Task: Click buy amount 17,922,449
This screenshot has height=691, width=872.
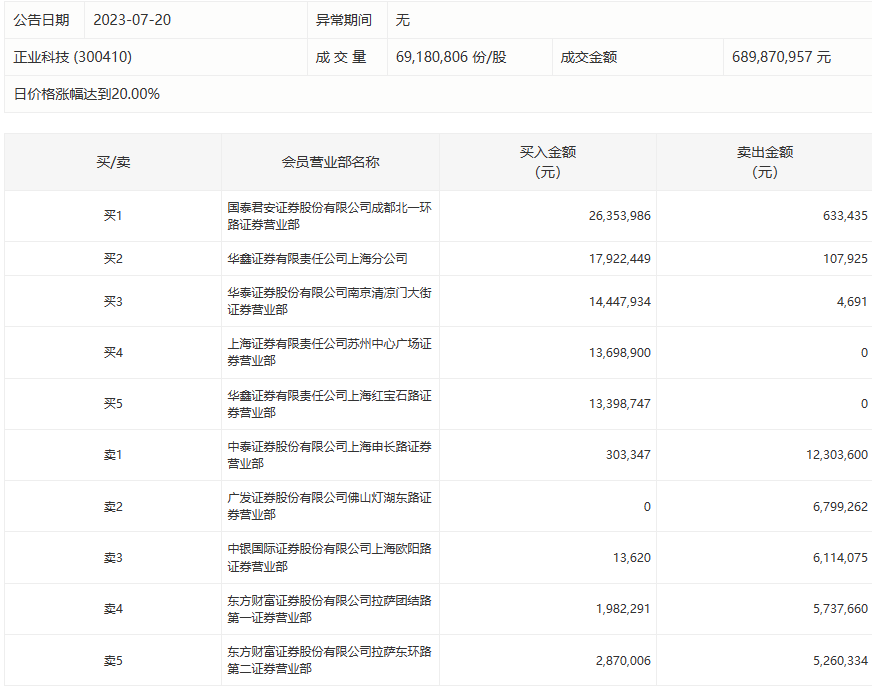Action: click(x=620, y=258)
